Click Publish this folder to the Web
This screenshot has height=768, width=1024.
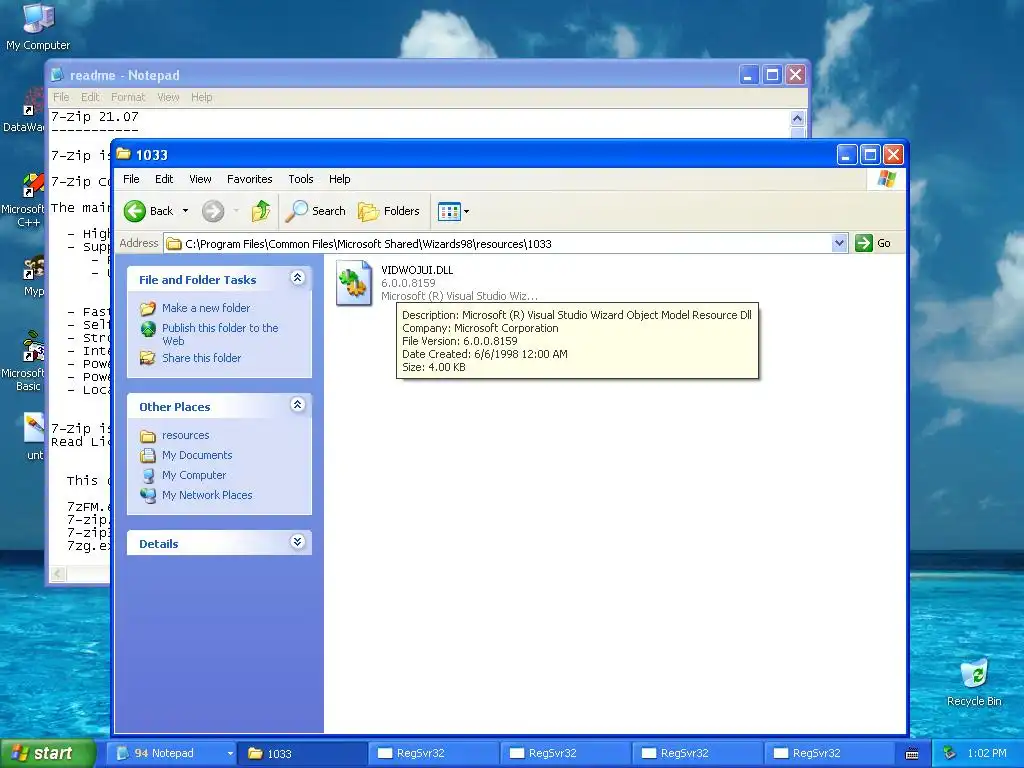tap(220, 334)
